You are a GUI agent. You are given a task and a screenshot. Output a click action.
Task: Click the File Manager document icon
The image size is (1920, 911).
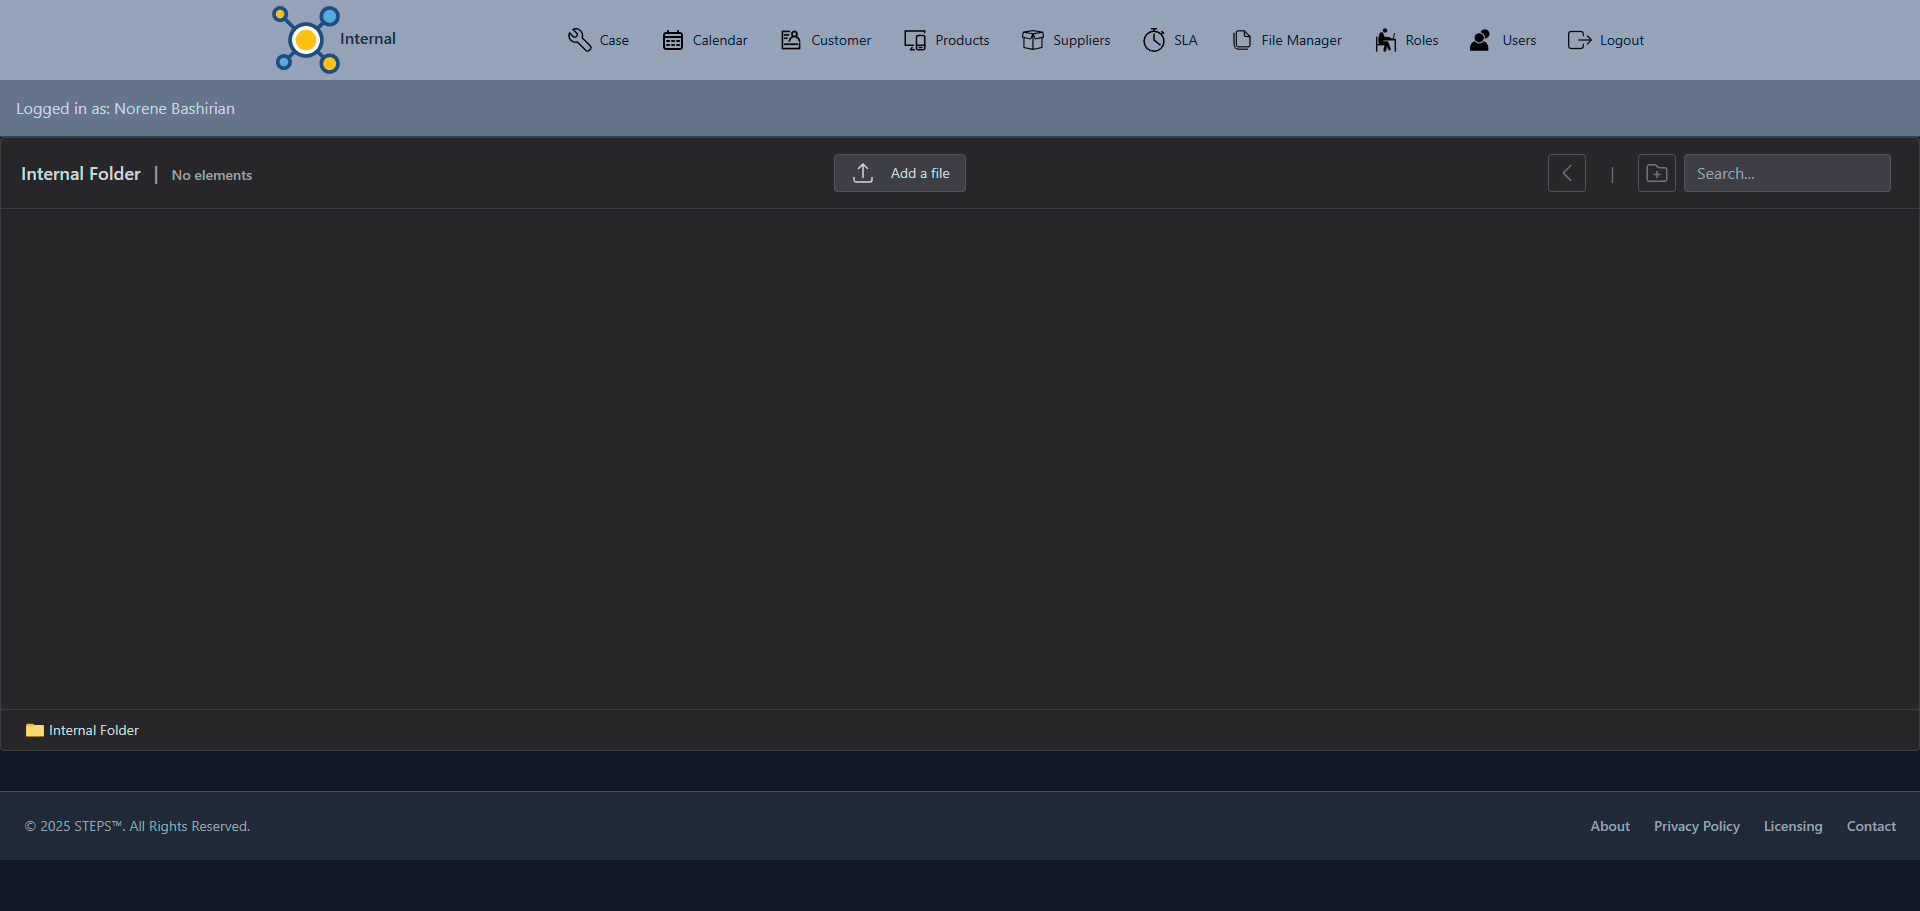pyautogui.click(x=1242, y=40)
